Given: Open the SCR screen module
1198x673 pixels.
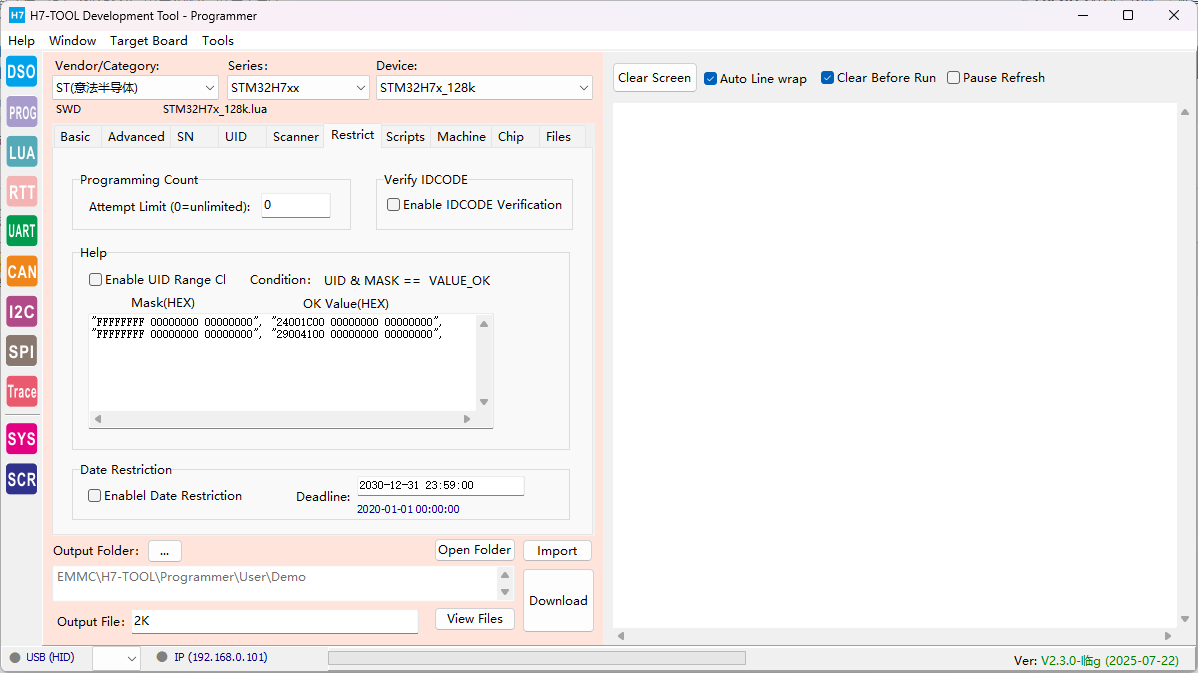Looking at the screenshot, I should click(21, 479).
